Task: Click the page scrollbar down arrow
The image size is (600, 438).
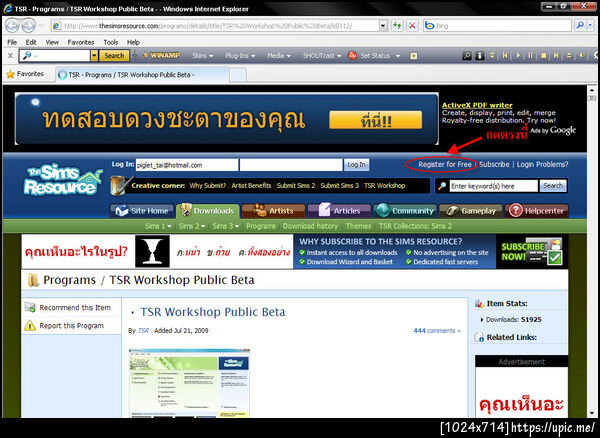Action: tap(592, 413)
